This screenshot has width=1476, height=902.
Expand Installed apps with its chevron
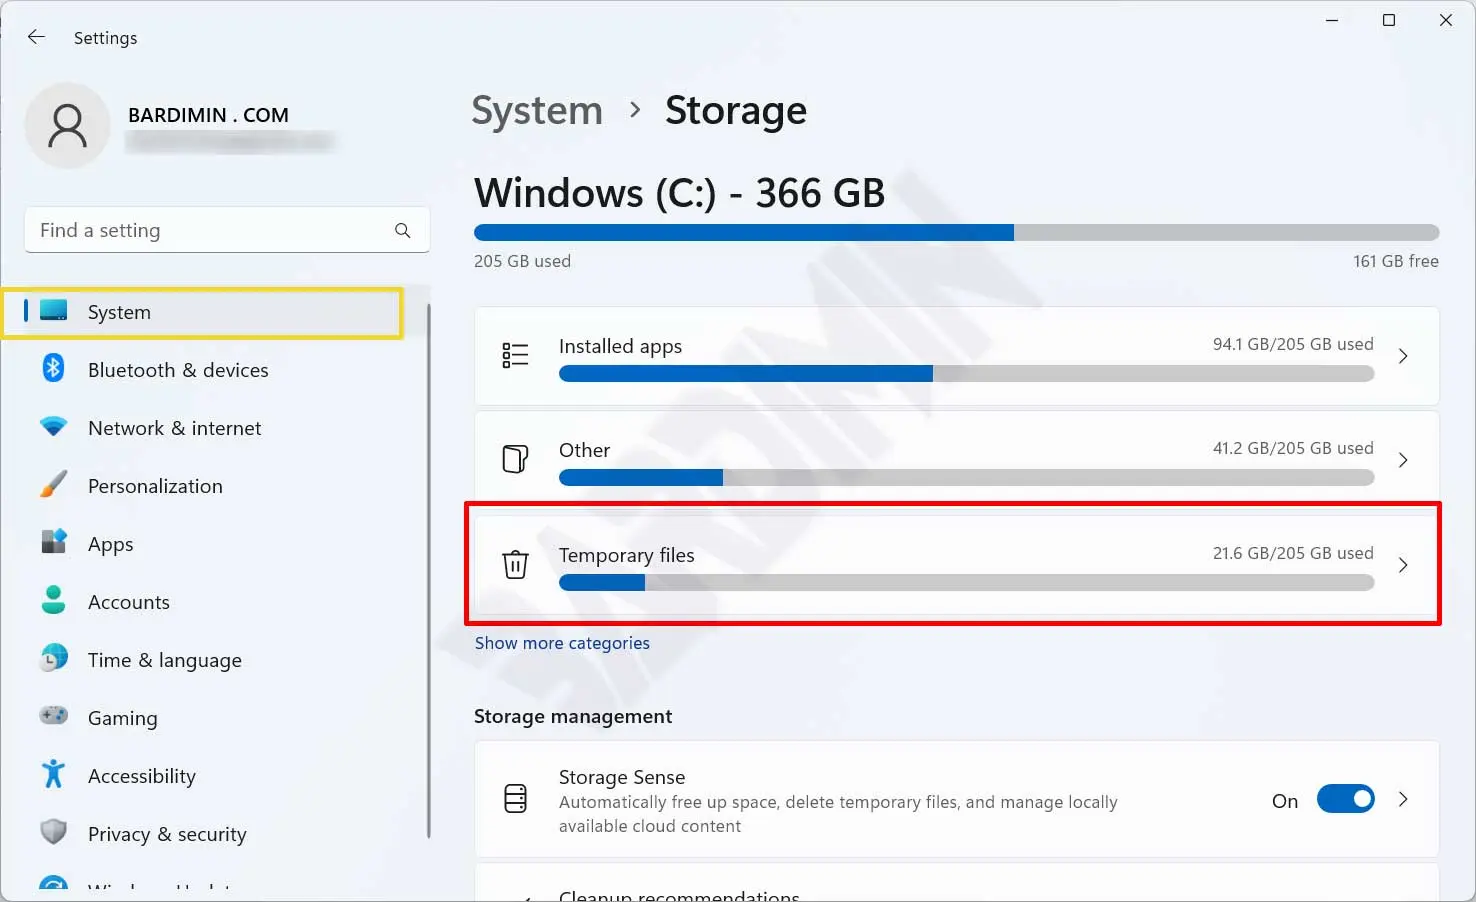[1403, 356]
